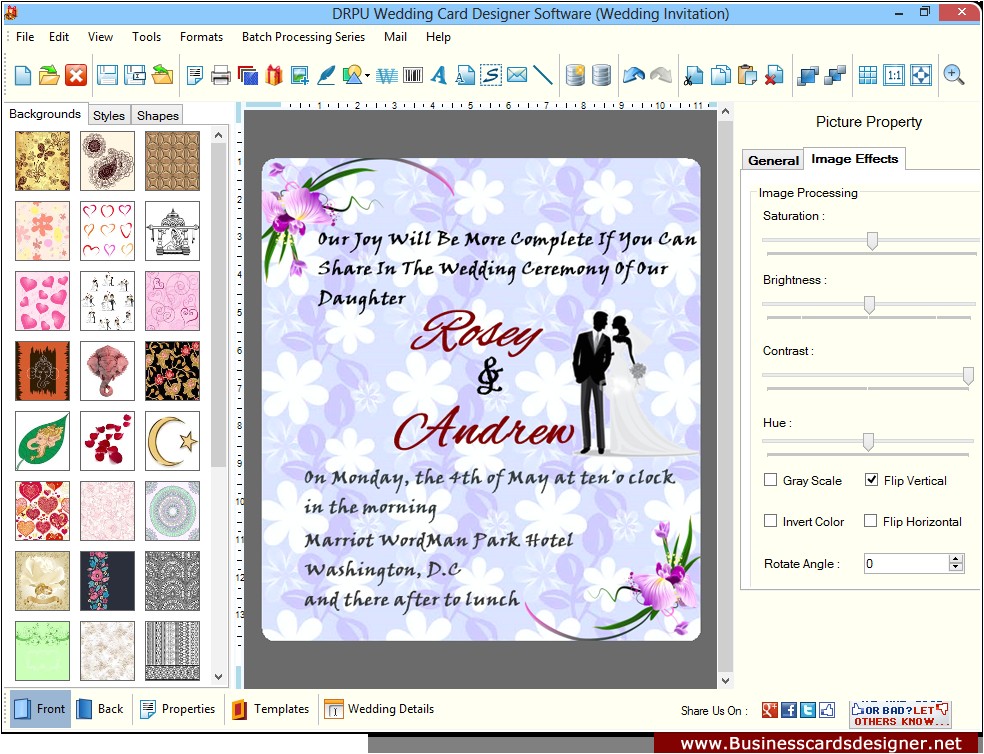Switch to the Shapes tab
The image size is (984, 754).
click(156, 115)
